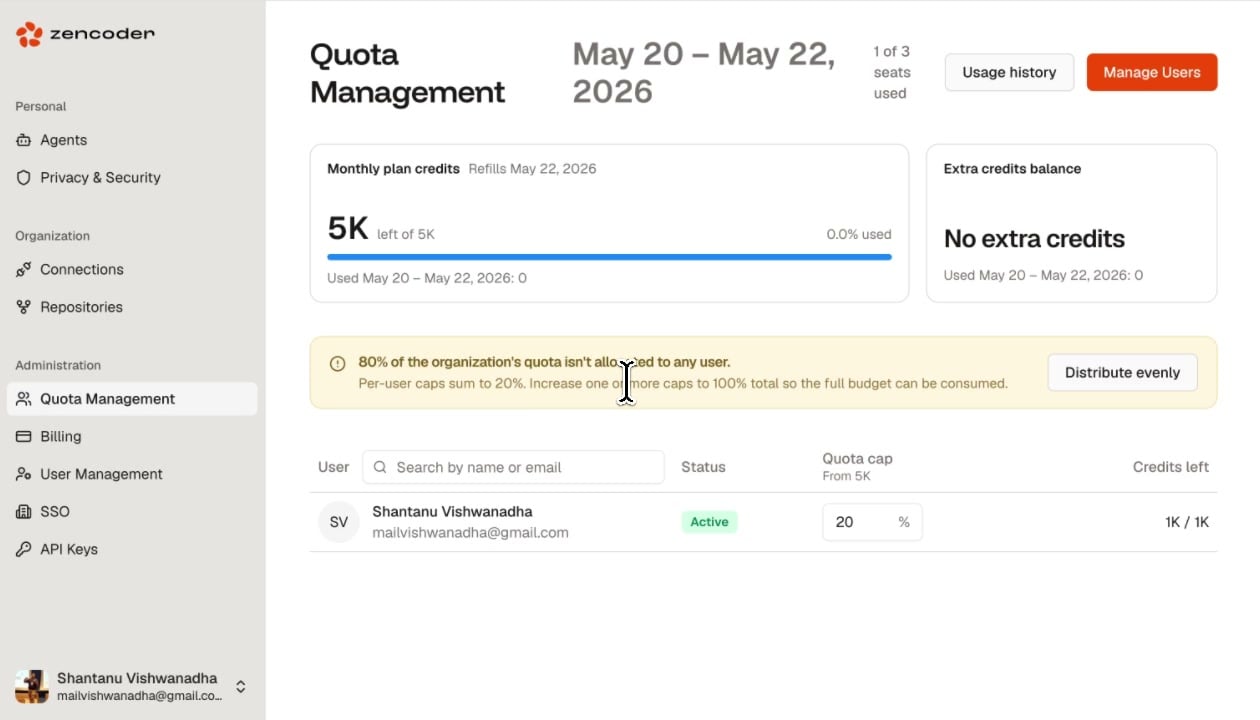Screen dimensions: 1260x720
Task: Click the Zencoder logo icon
Action: (29, 34)
